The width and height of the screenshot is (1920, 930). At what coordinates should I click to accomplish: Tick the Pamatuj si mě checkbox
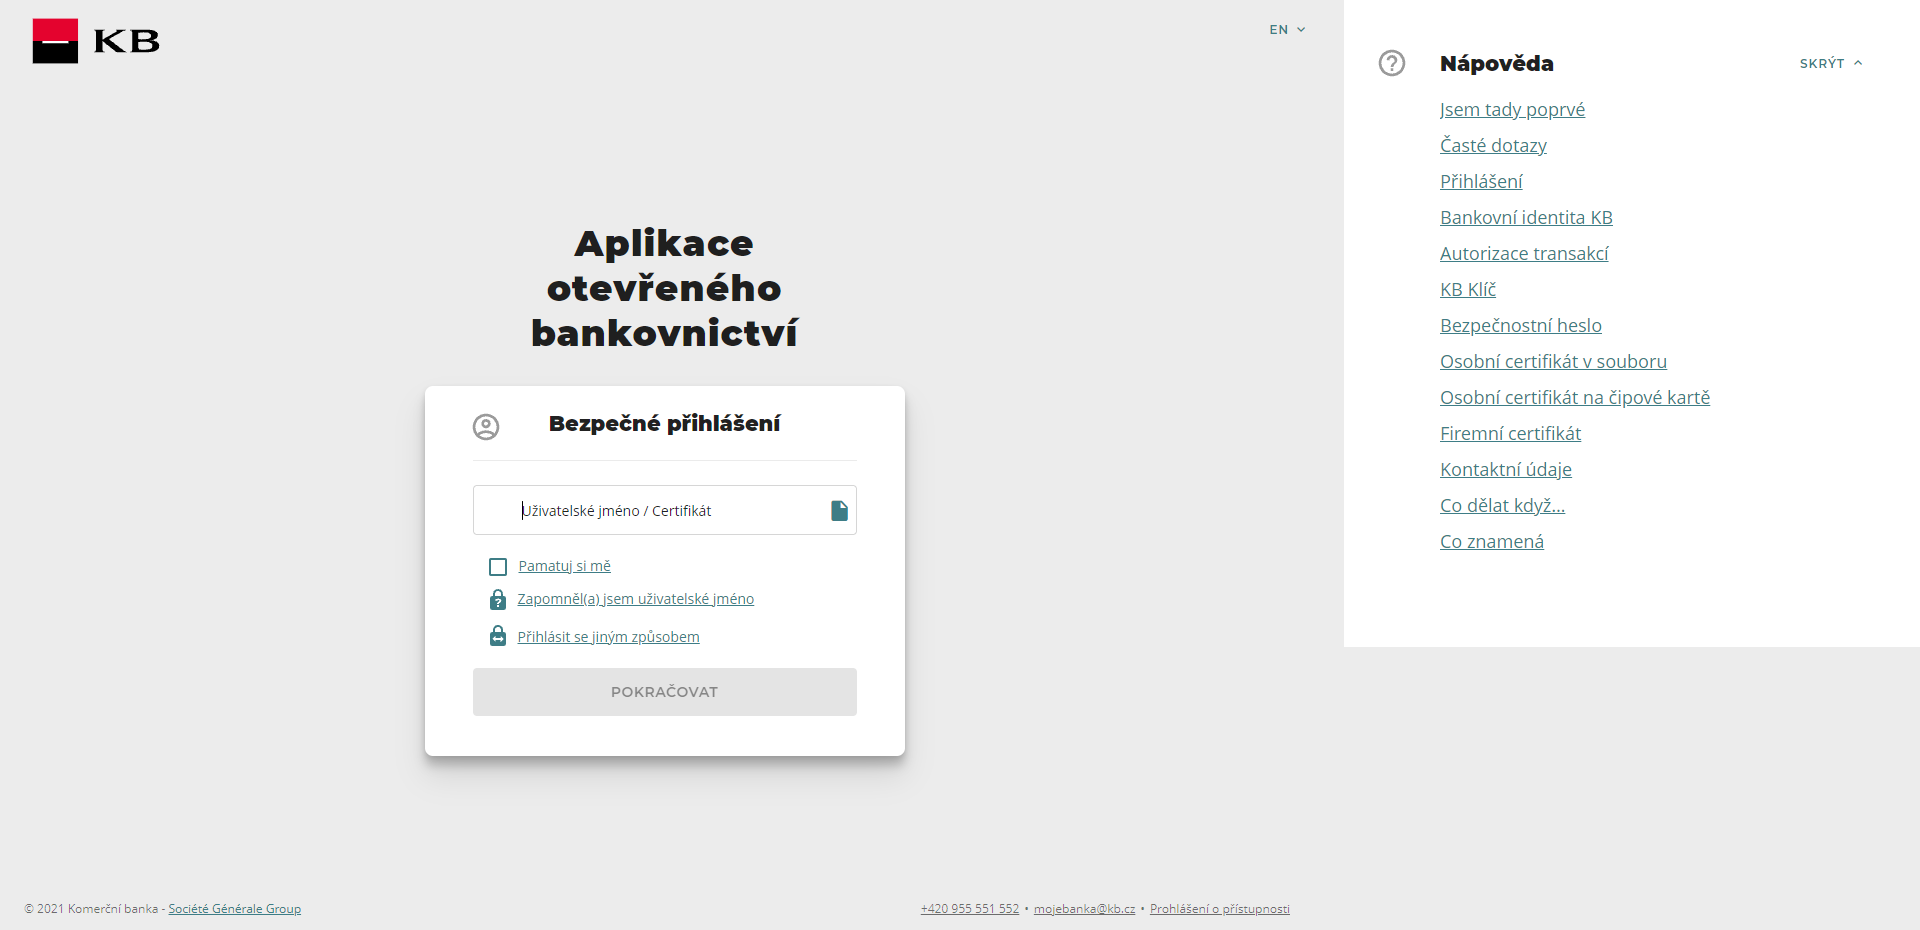[x=498, y=567]
